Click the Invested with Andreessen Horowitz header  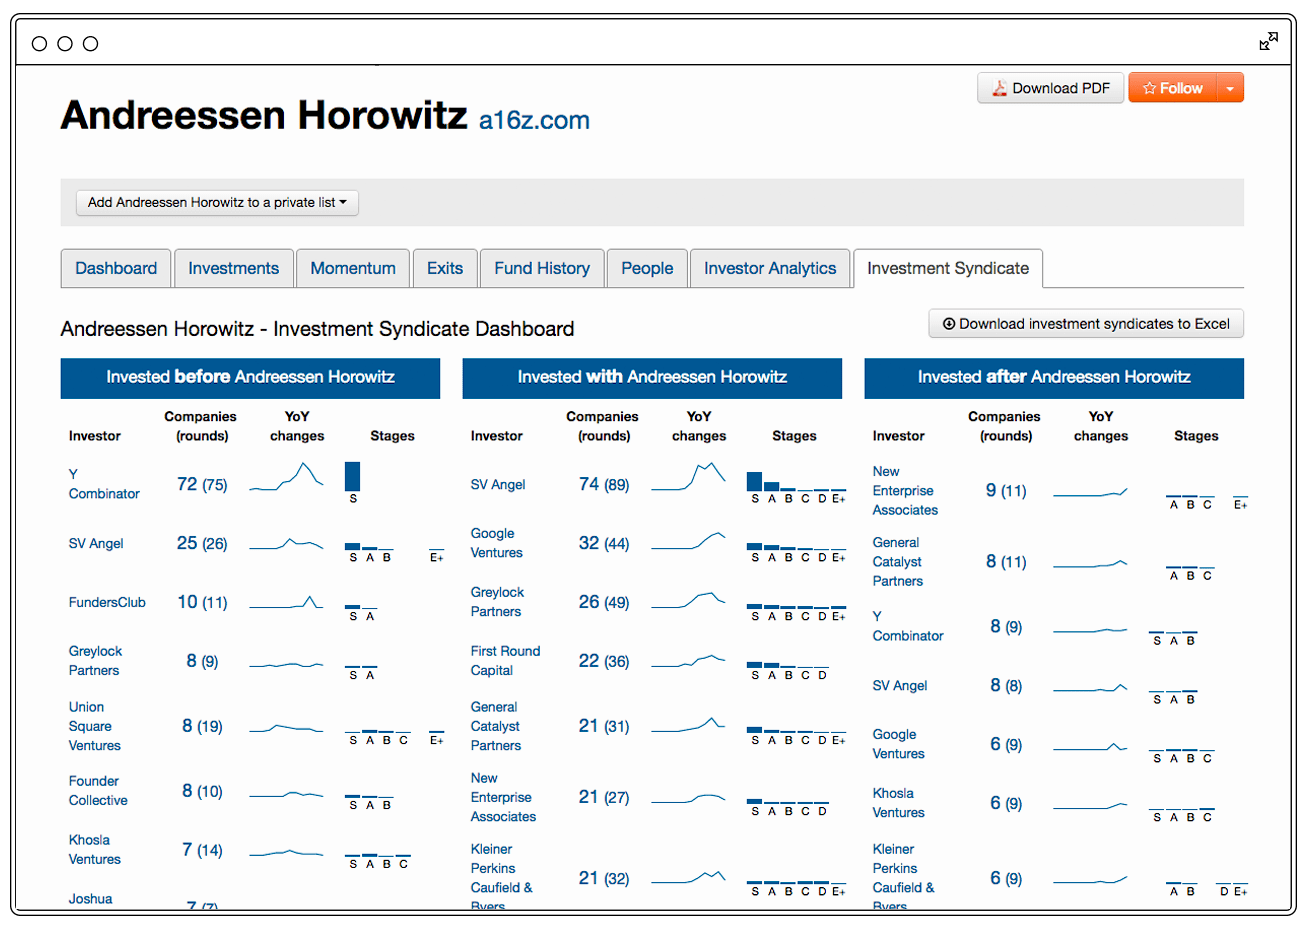coord(652,378)
